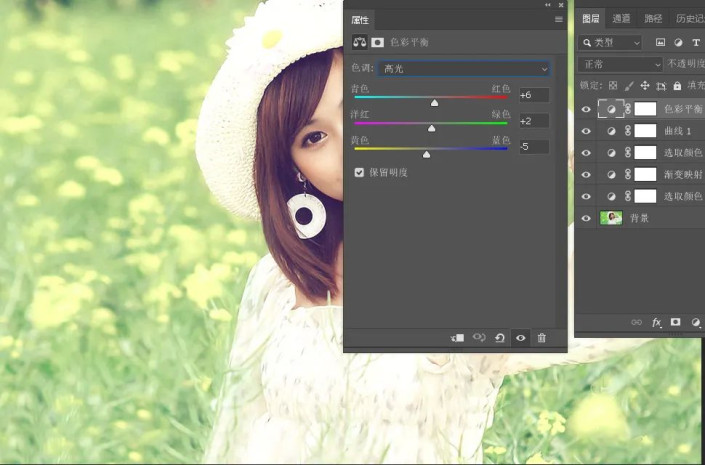705x465 pixels.
Task: Click the lock position move icon
Action: tap(644, 86)
